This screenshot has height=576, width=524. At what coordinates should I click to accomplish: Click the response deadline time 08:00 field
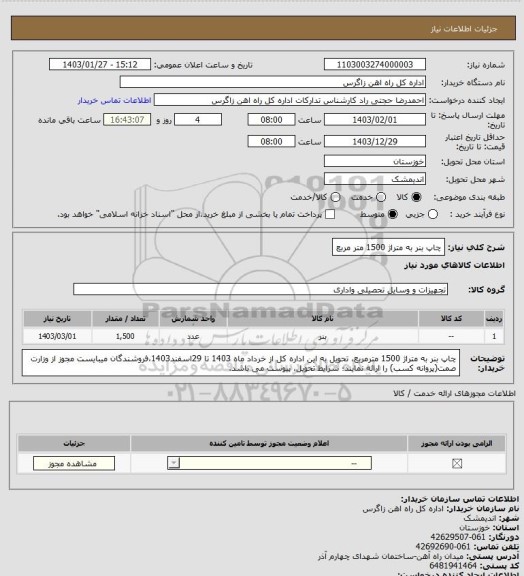pyautogui.click(x=271, y=120)
